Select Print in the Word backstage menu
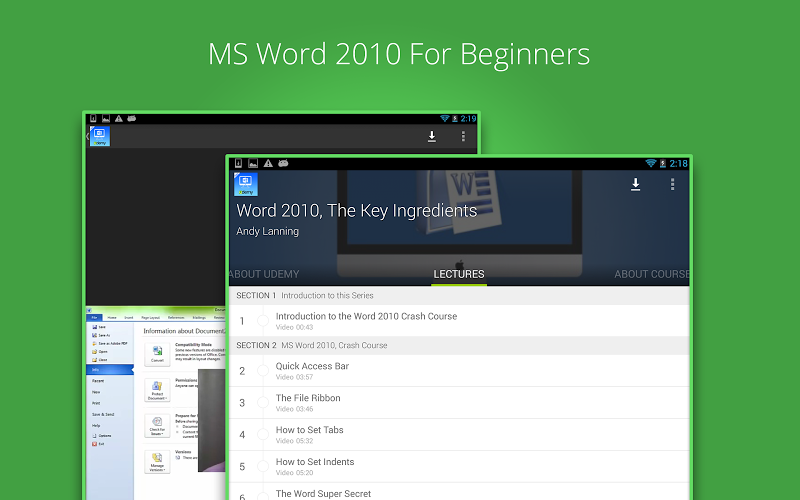The height and width of the screenshot is (500, 800). click(x=96, y=403)
